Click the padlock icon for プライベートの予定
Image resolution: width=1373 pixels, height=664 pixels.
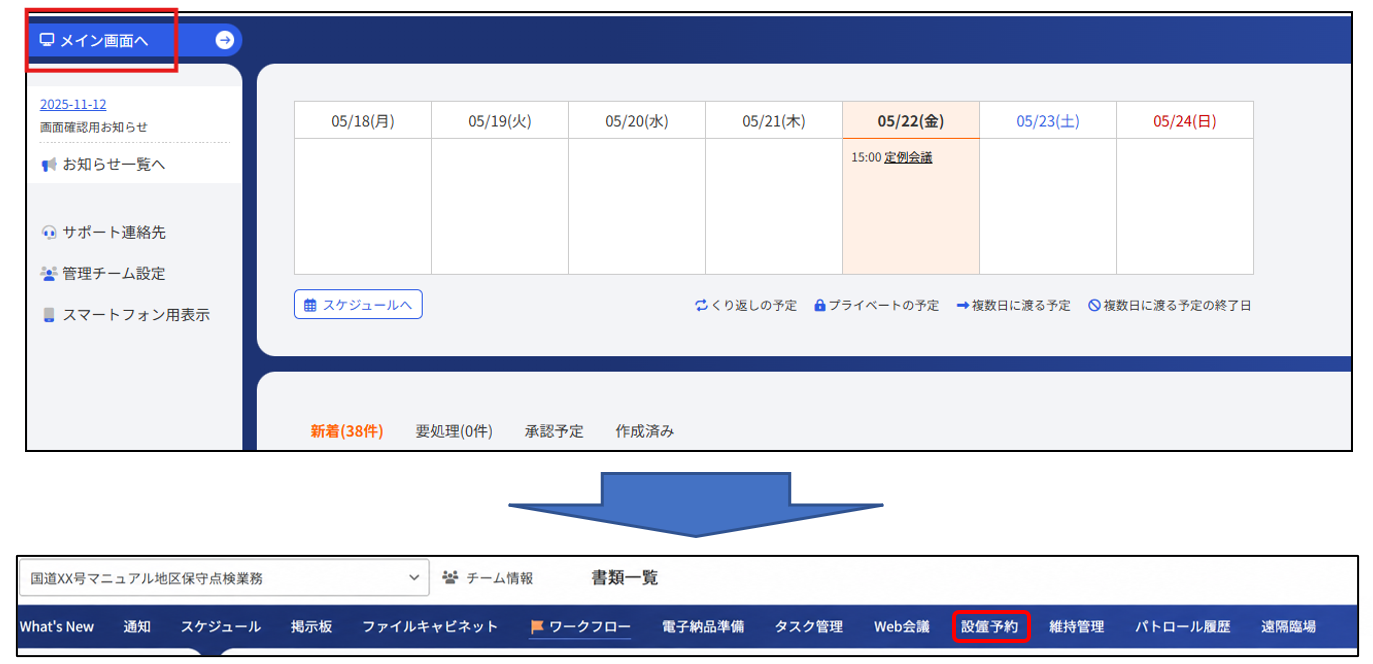820,305
